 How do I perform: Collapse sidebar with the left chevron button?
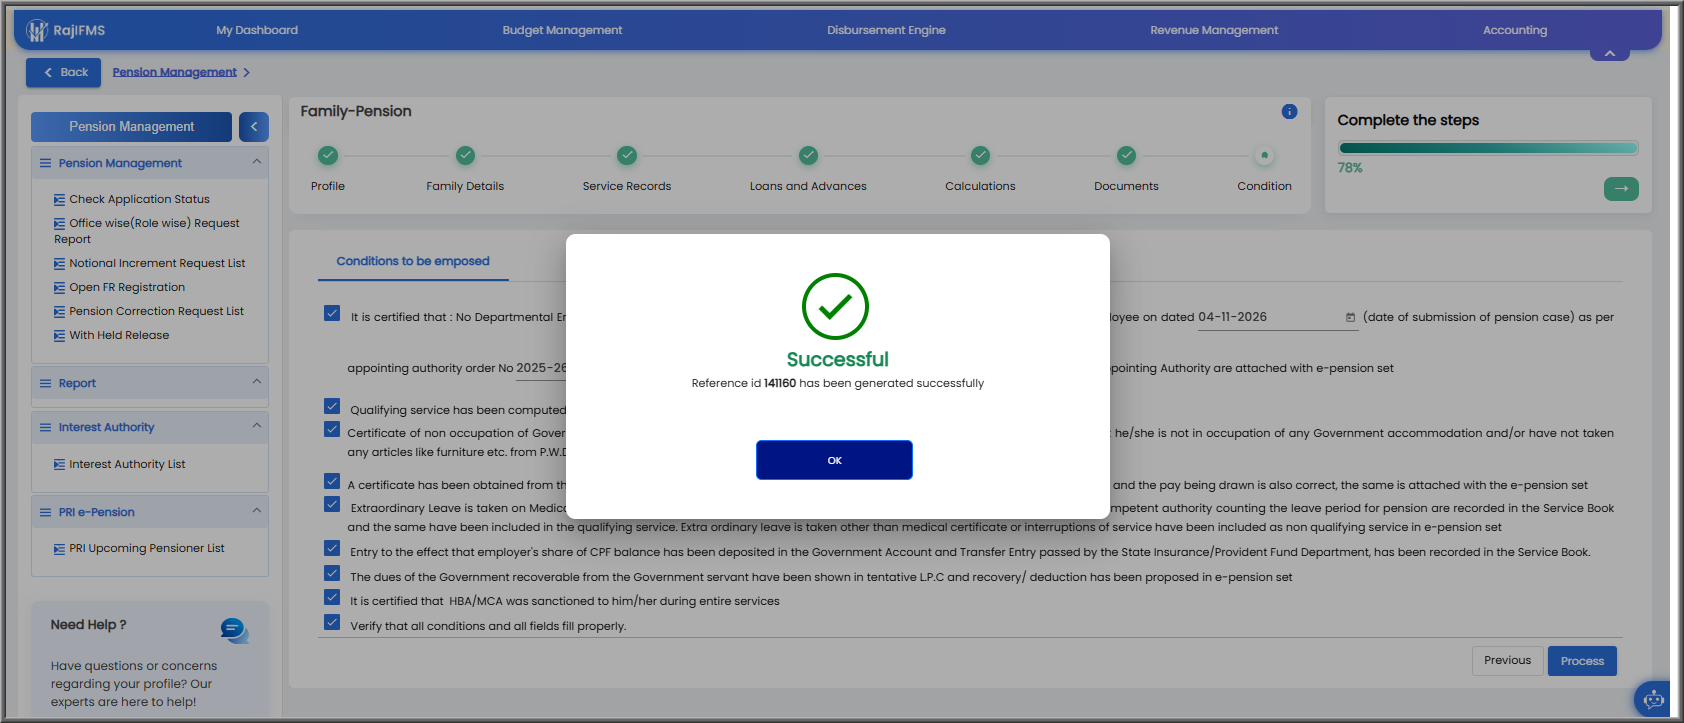click(x=254, y=127)
